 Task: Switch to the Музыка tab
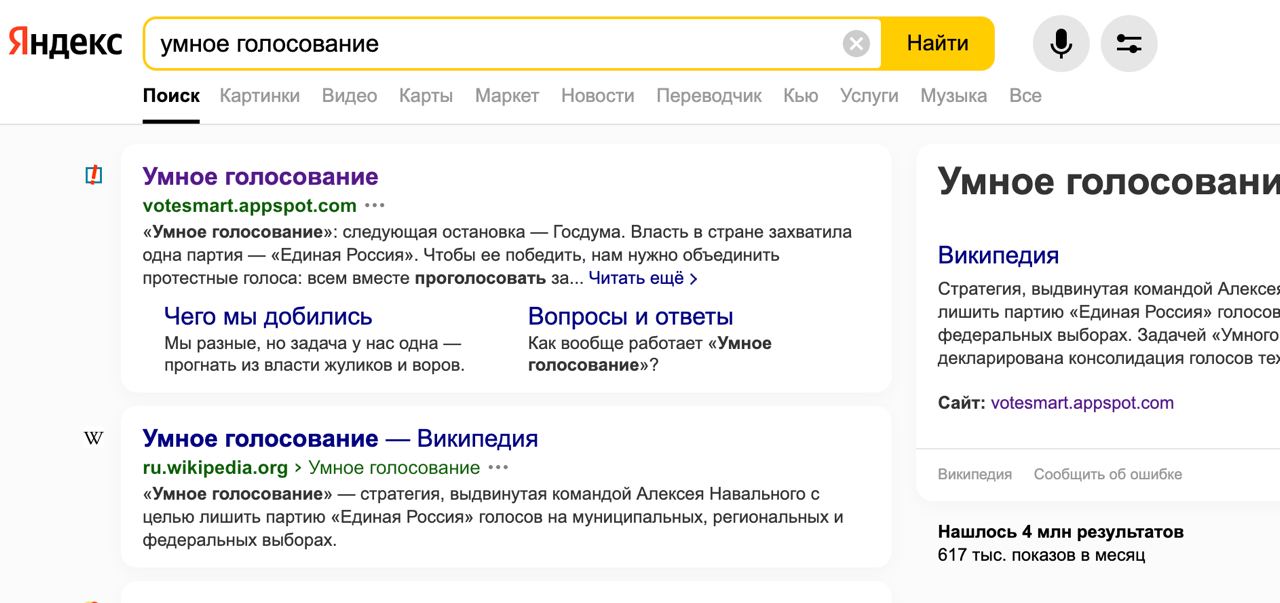[x=954, y=96]
